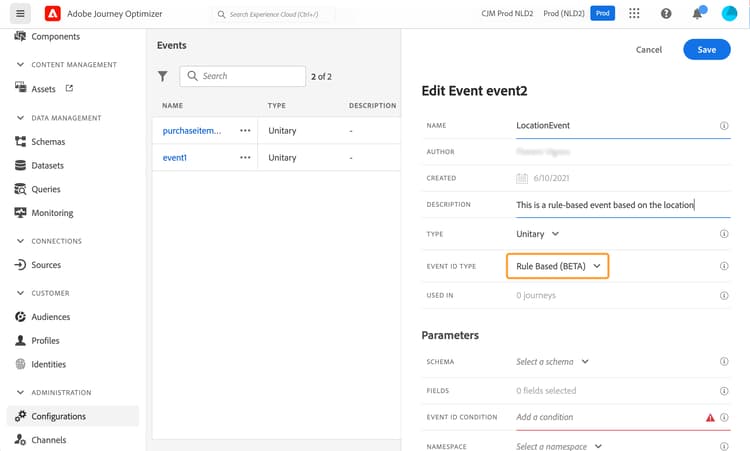Open the user profile avatar
The width and height of the screenshot is (750, 451).
point(728,14)
